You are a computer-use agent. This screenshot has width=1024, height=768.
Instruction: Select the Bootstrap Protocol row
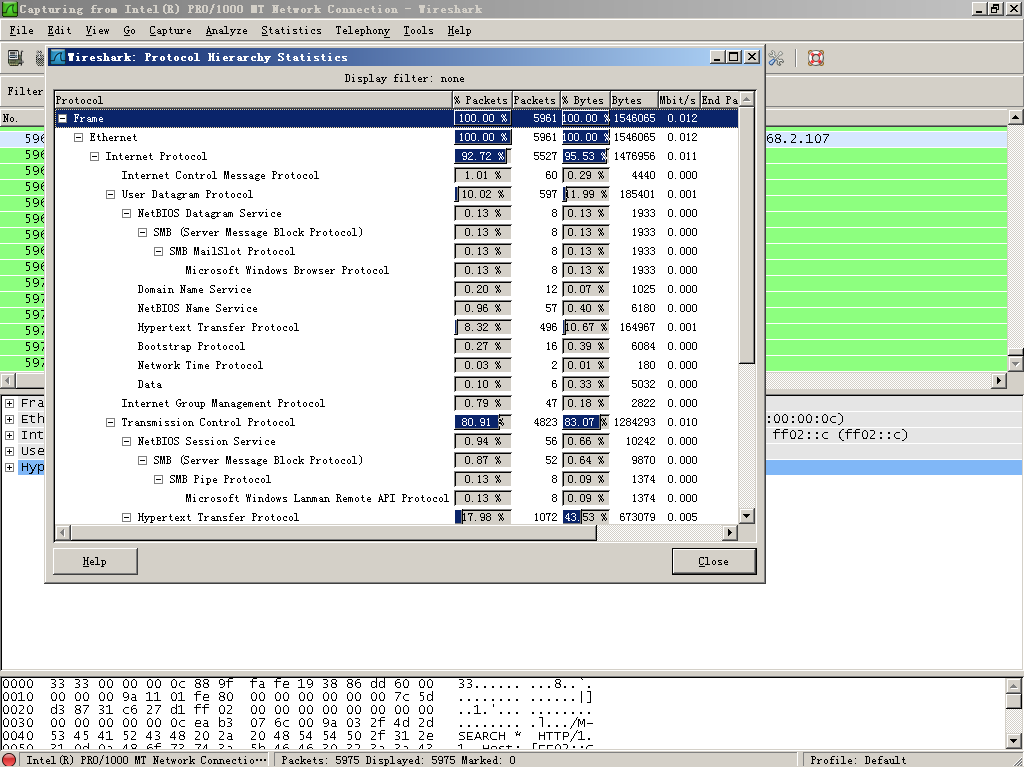pos(396,346)
